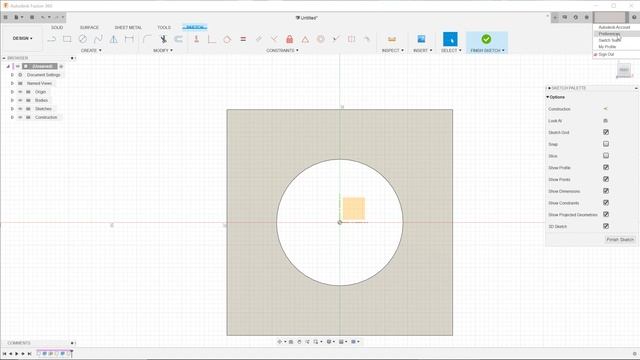Switch to the SOLID tab
This screenshot has width=640, height=360.
tap(57, 27)
